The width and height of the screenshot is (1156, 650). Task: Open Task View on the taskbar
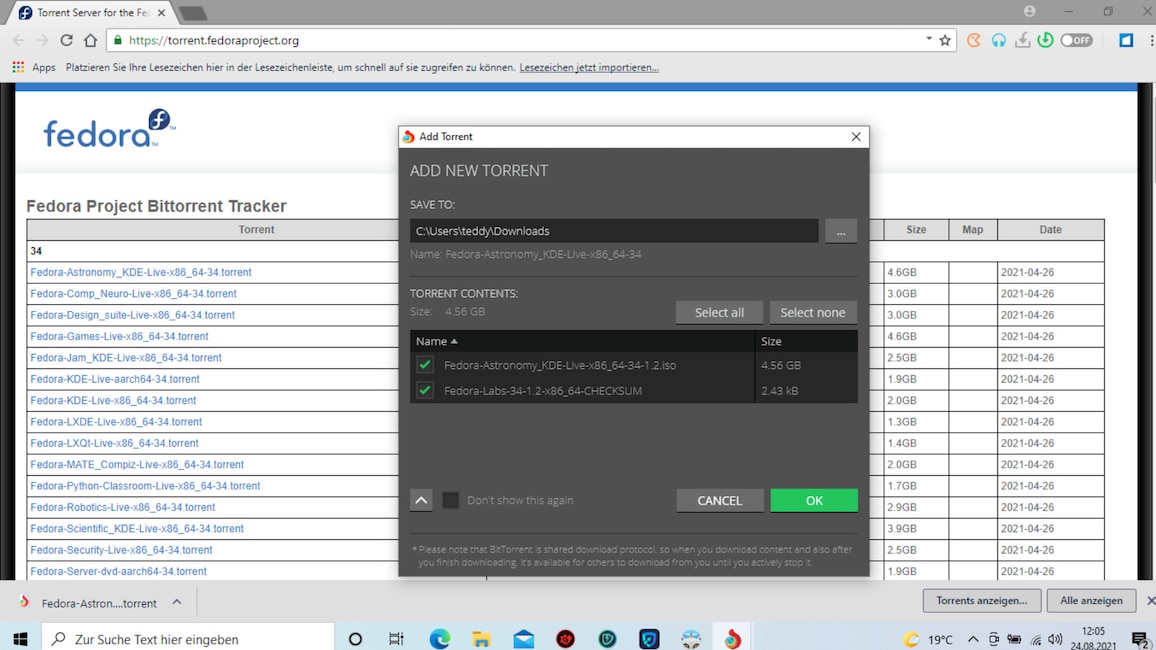click(397, 639)
